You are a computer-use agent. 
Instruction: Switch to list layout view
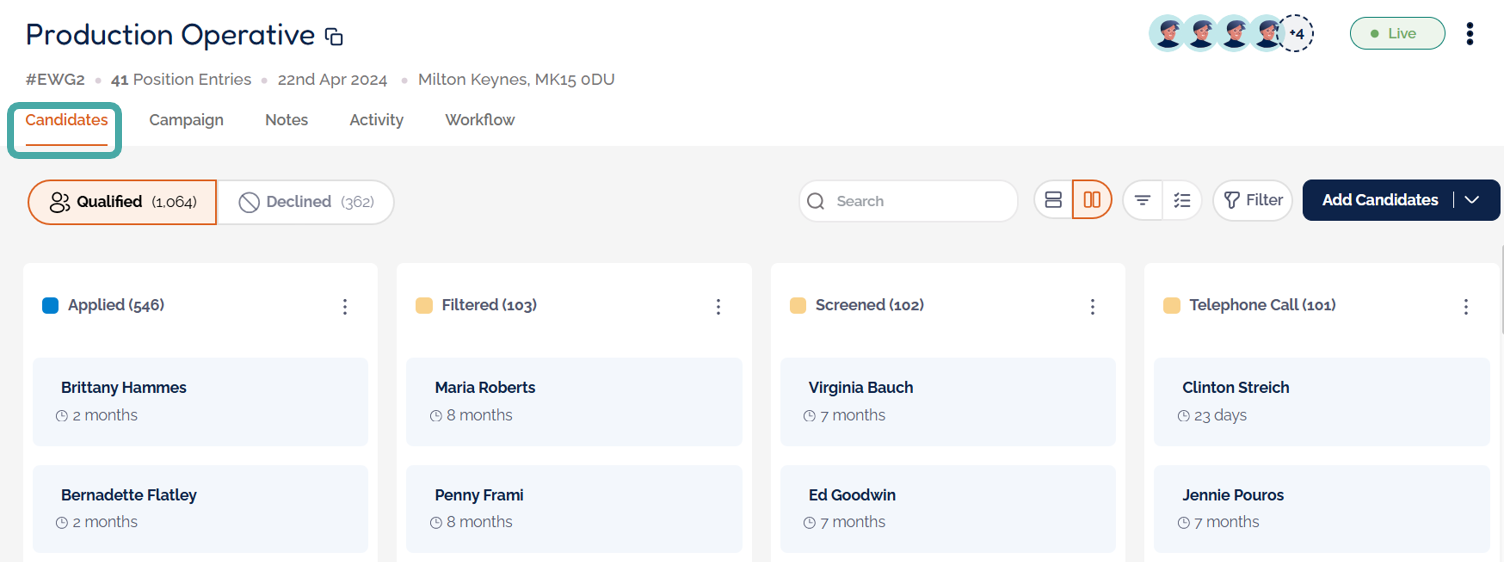click(1053, 200)
